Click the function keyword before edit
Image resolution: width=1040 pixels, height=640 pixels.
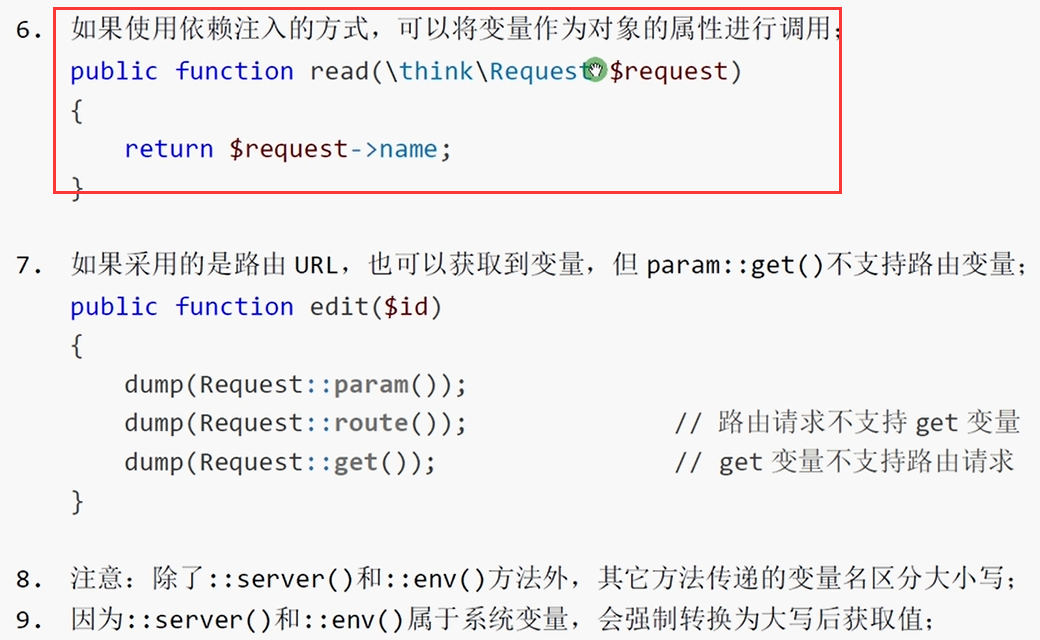234,306
